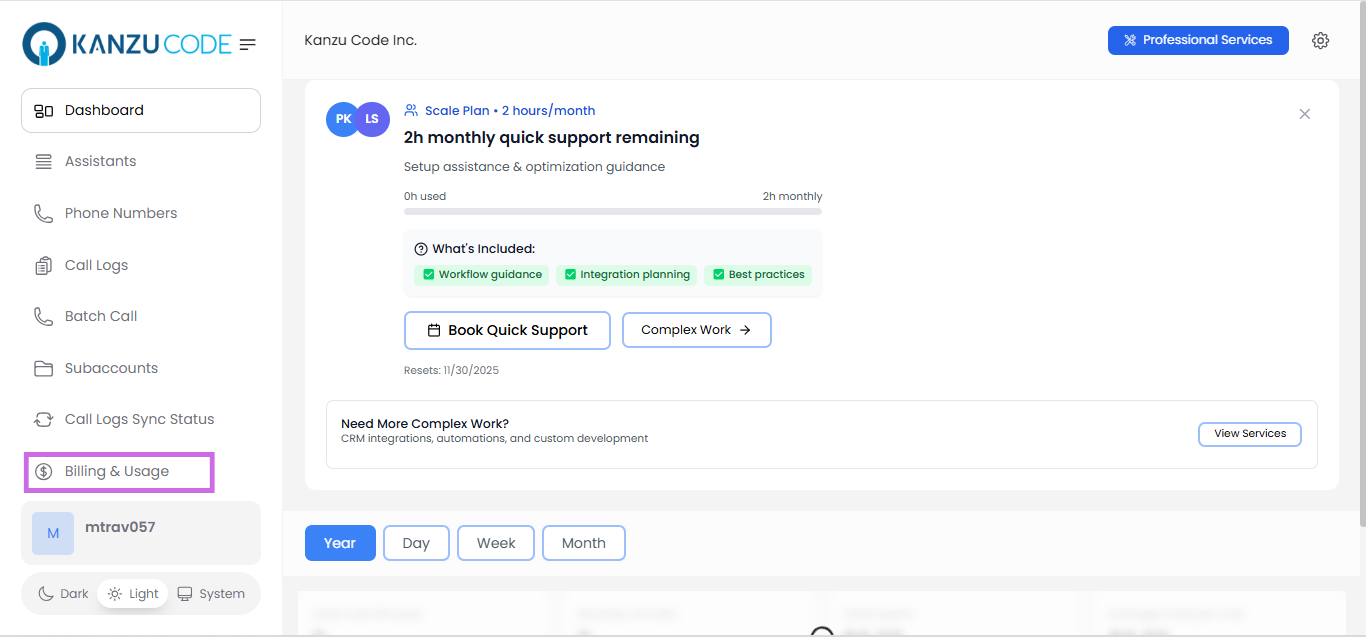Click the Complex Work button
1366x637 pixels.
tap(697, 330)
